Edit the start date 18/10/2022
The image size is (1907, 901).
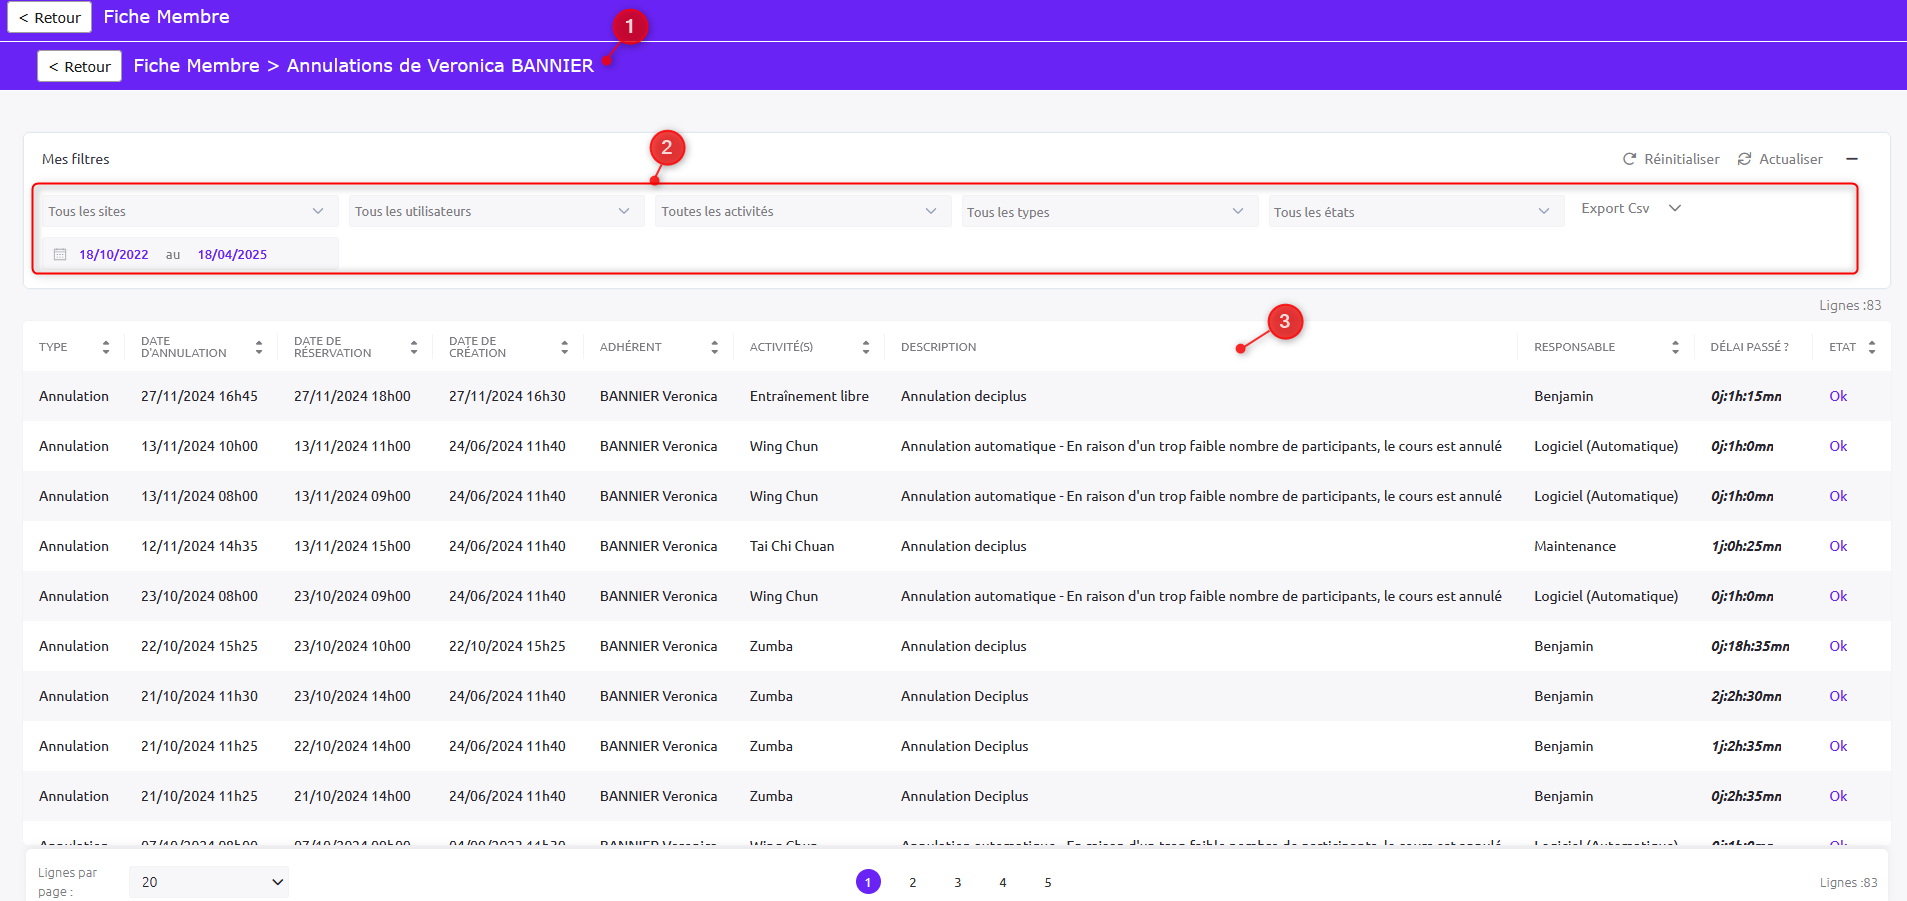coord(114,254)
